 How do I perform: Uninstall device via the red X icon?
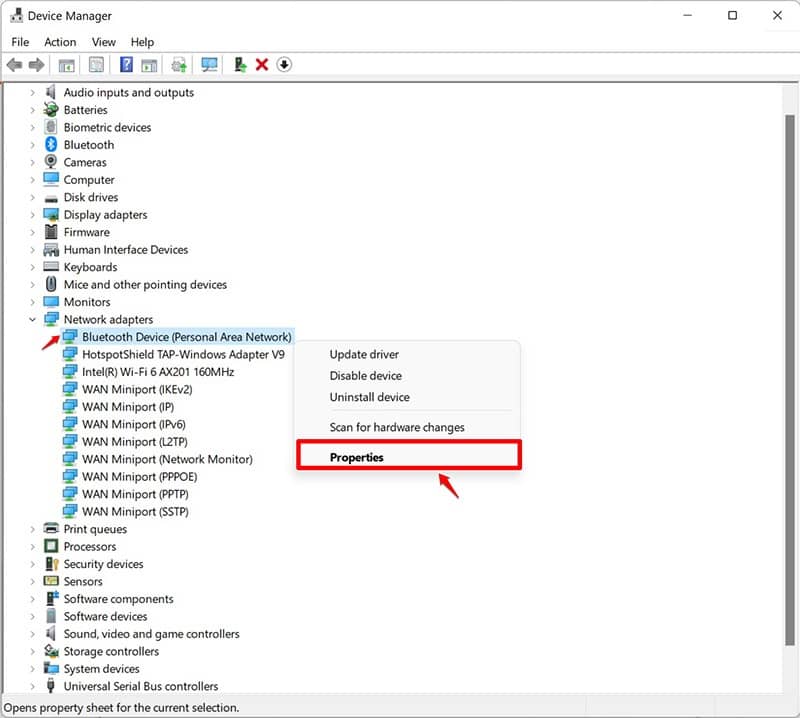(261, 64)
